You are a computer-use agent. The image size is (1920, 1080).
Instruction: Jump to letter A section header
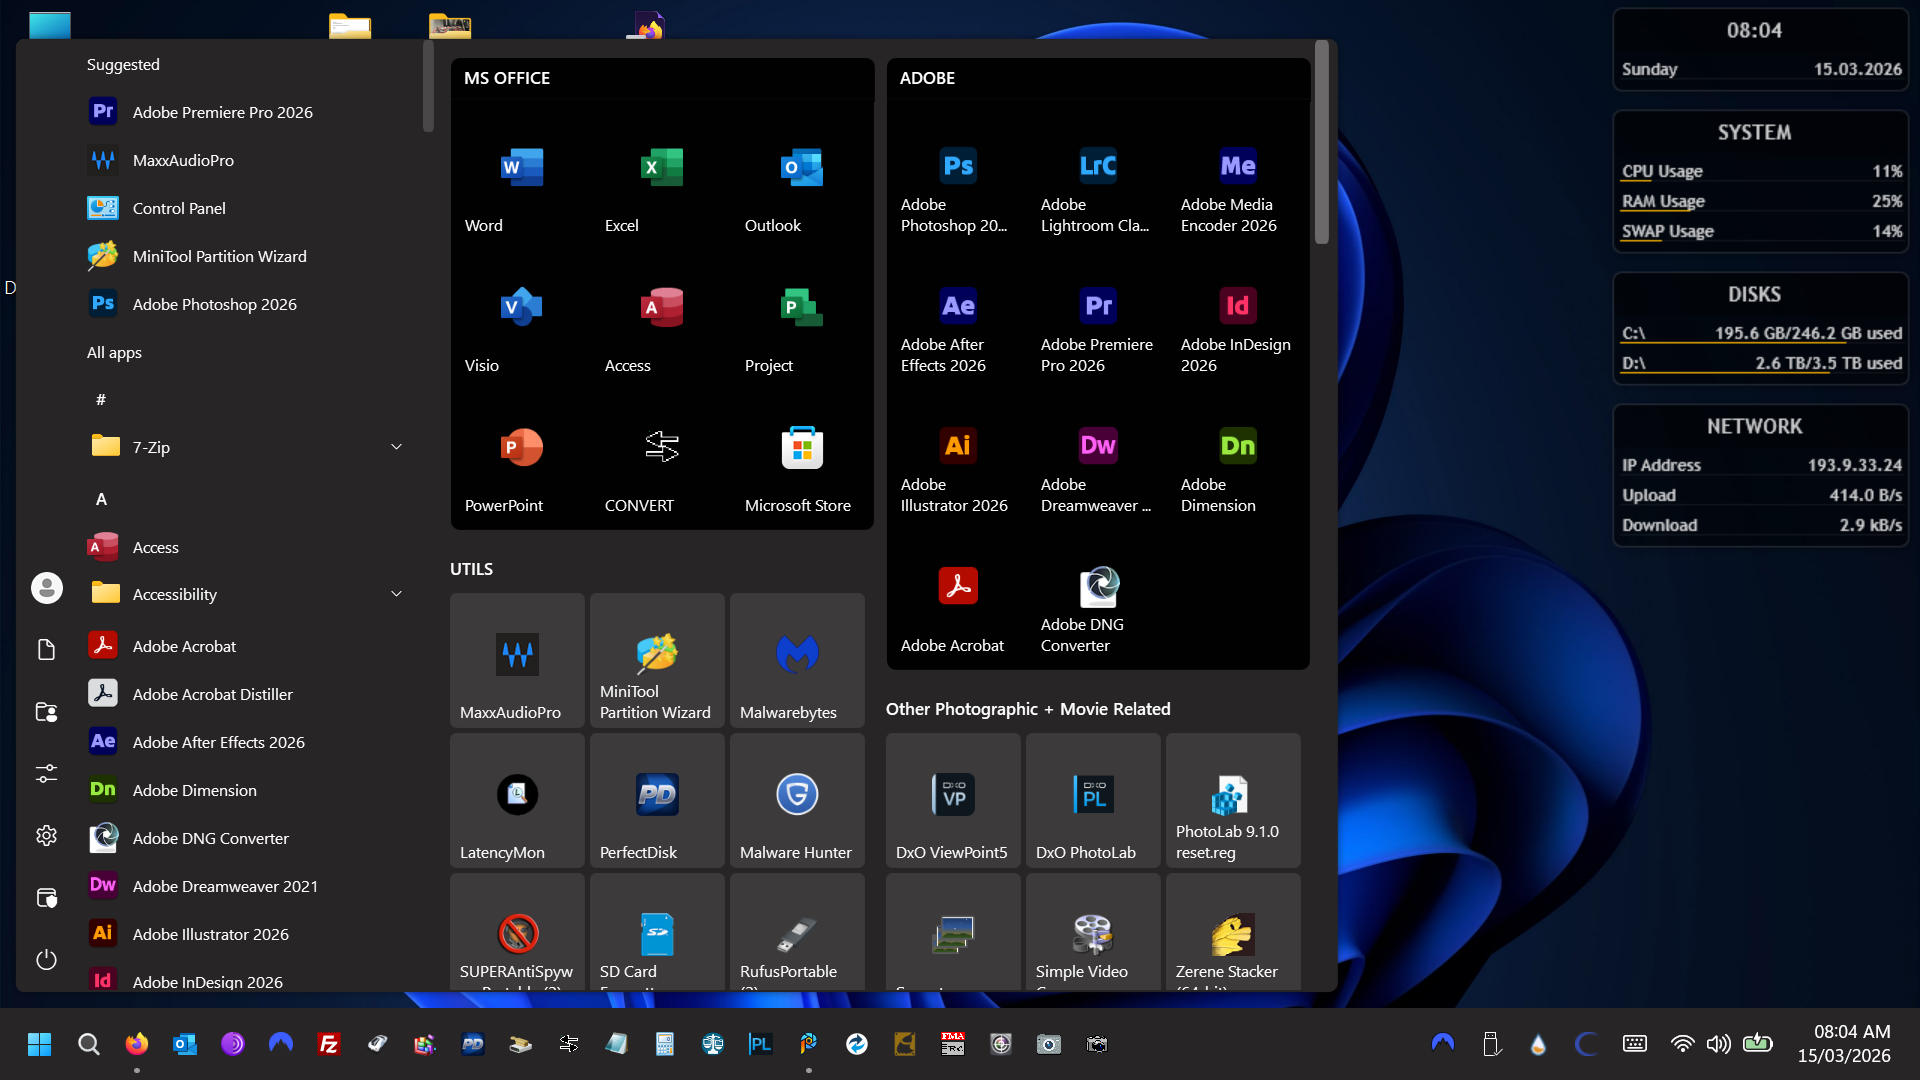(101, 499)
